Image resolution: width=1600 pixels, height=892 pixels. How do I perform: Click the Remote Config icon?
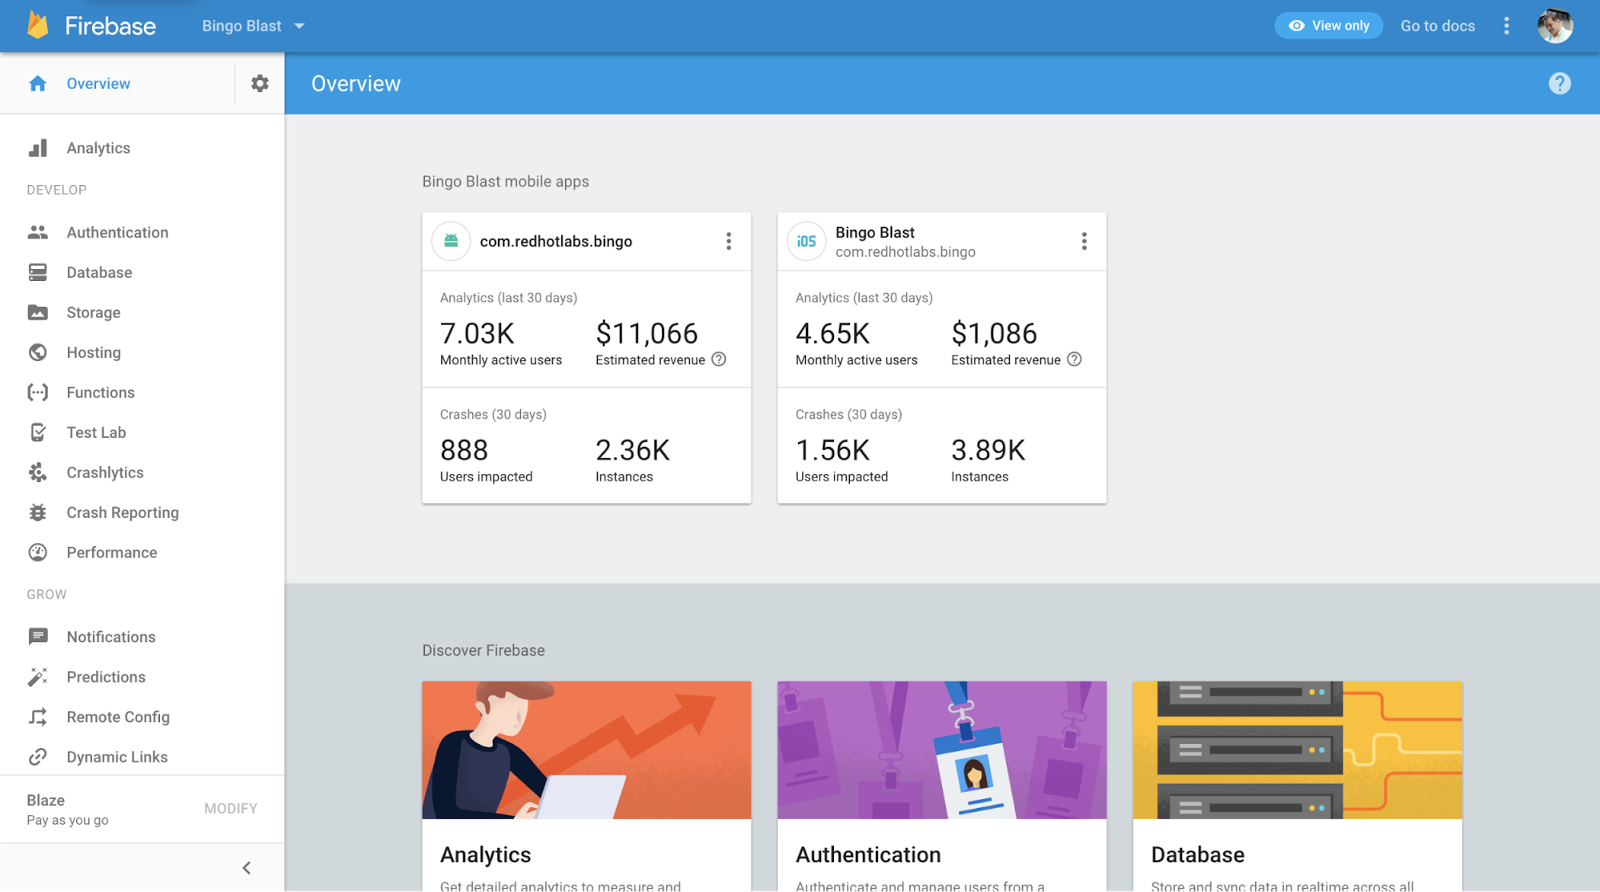[x=38, y=717]
